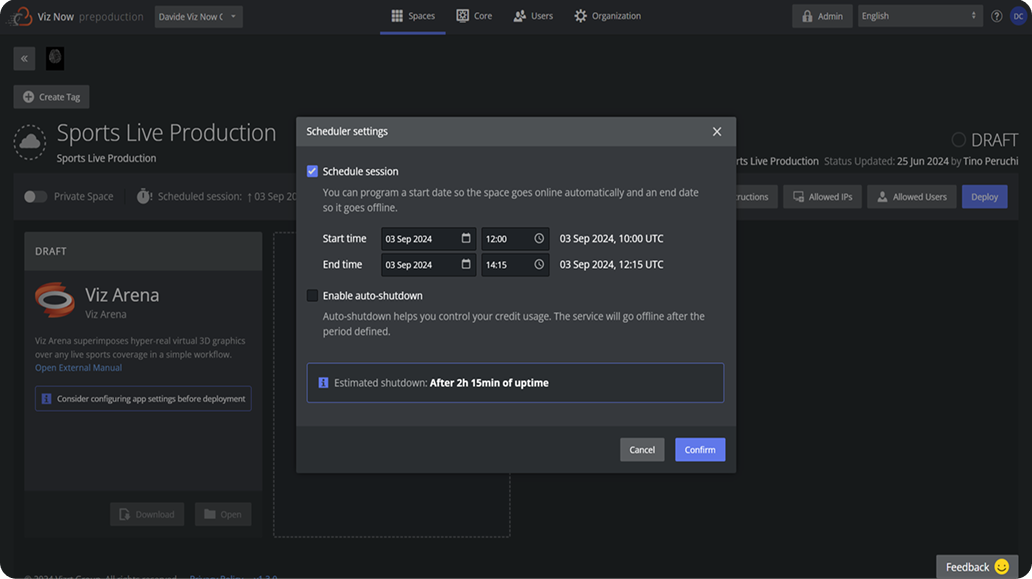1032x579 pixels.
Task: Click the Scheduled session stopwatch icon
Action: 143,196
